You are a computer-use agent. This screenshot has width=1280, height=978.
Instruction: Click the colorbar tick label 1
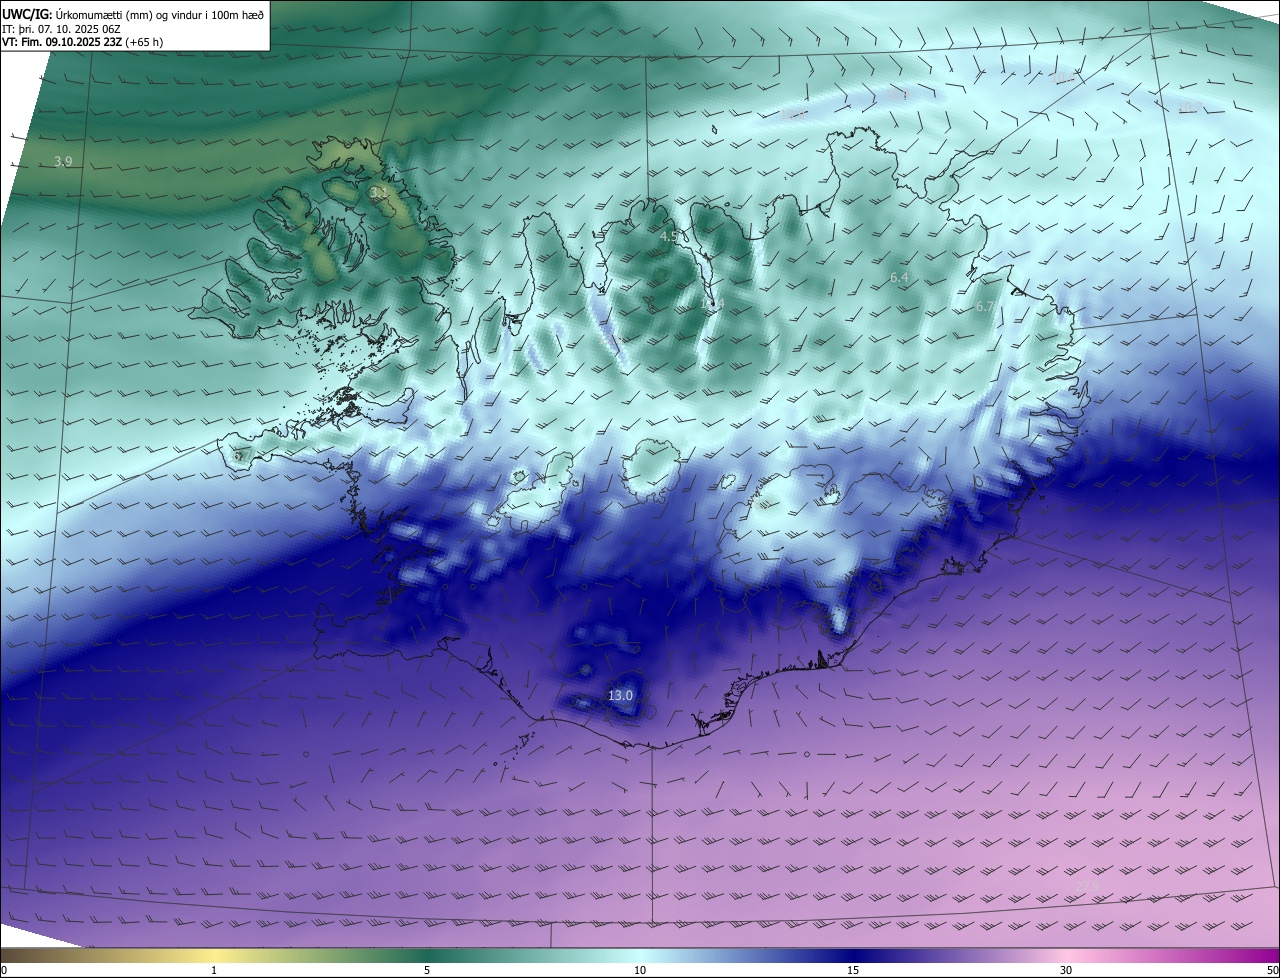(214, 970)
